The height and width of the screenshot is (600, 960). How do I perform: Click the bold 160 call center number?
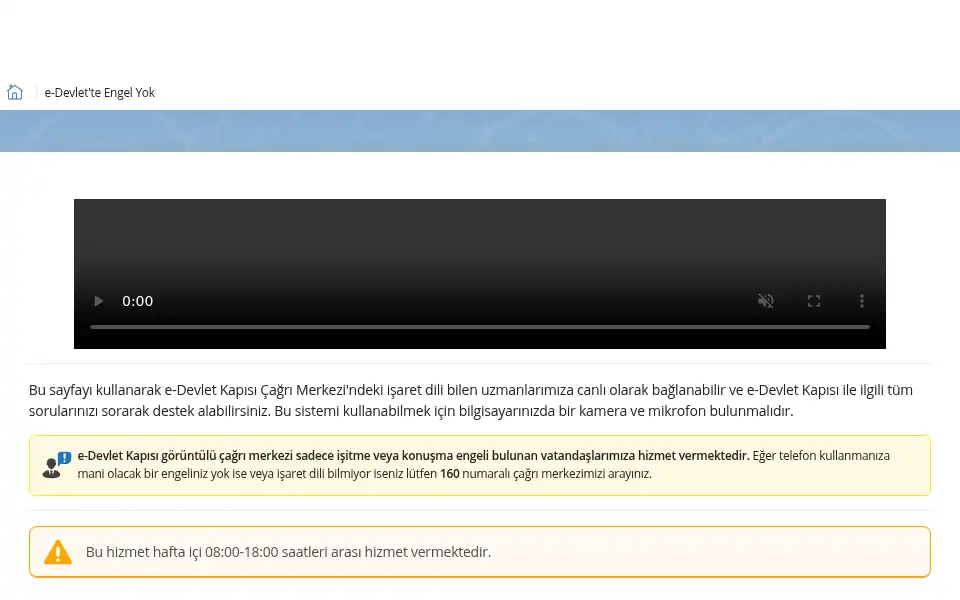click(x=449, y=474)
